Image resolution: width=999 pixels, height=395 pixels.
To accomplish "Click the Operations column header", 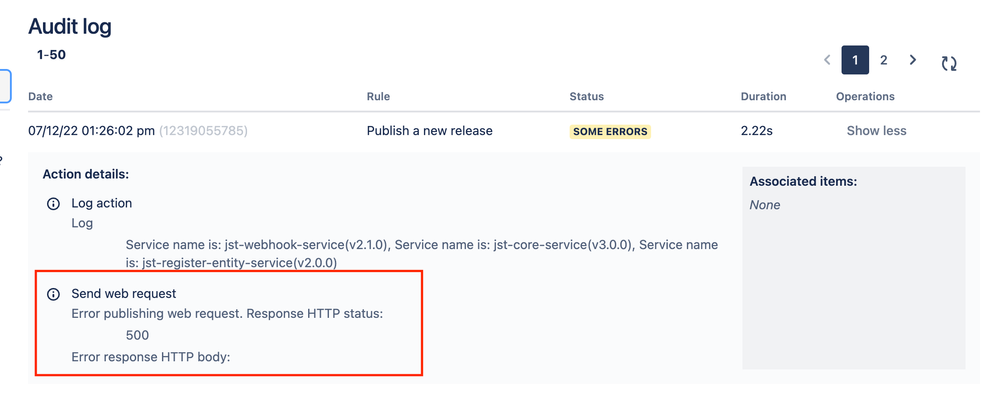I will click(x=865, y=97).
